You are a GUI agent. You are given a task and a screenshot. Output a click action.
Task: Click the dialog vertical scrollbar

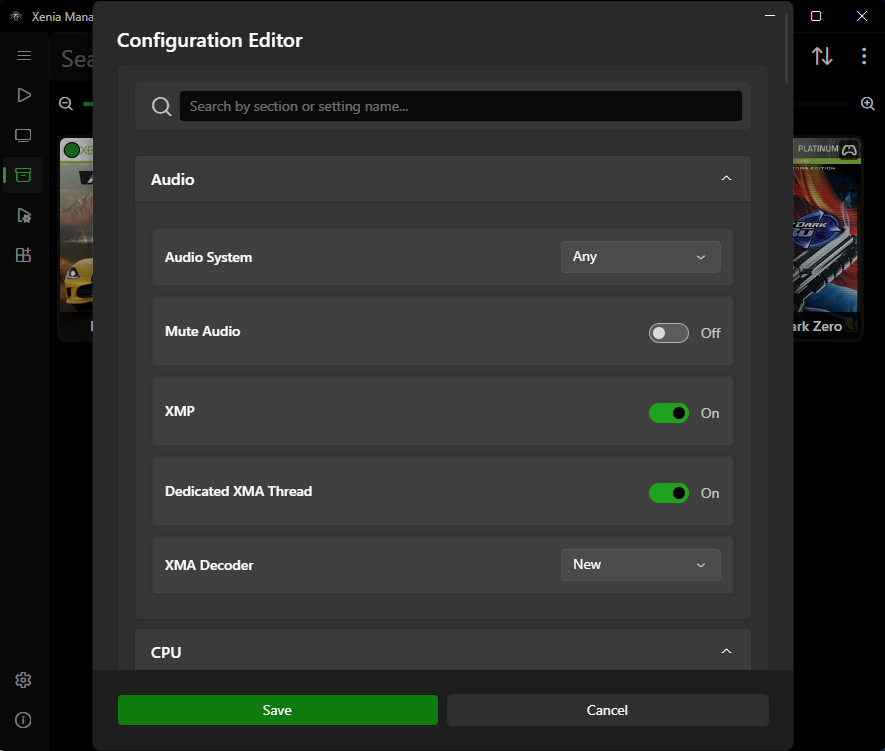[x=786, y=49]
